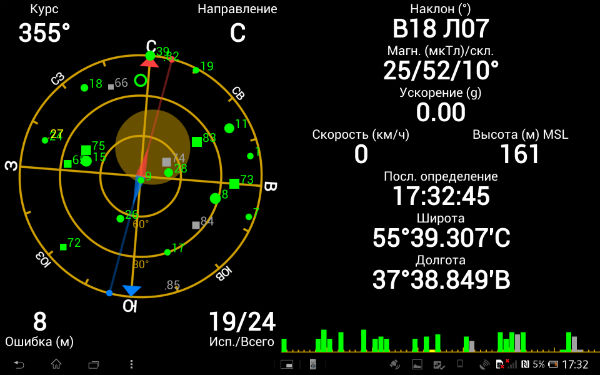Tap the battery icon in status bar
This screenshot has height=375, width=600.
[553, 364]
